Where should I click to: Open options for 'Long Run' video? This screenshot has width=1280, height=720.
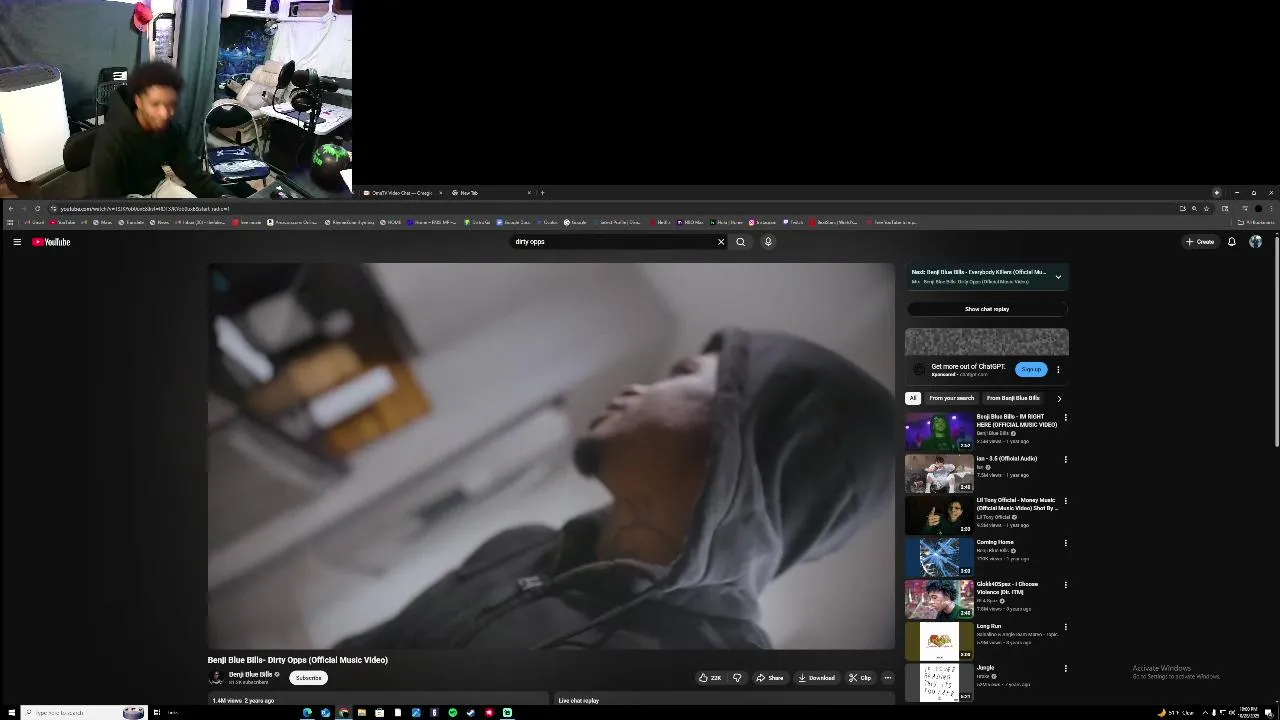click(x=1065, y=627)
